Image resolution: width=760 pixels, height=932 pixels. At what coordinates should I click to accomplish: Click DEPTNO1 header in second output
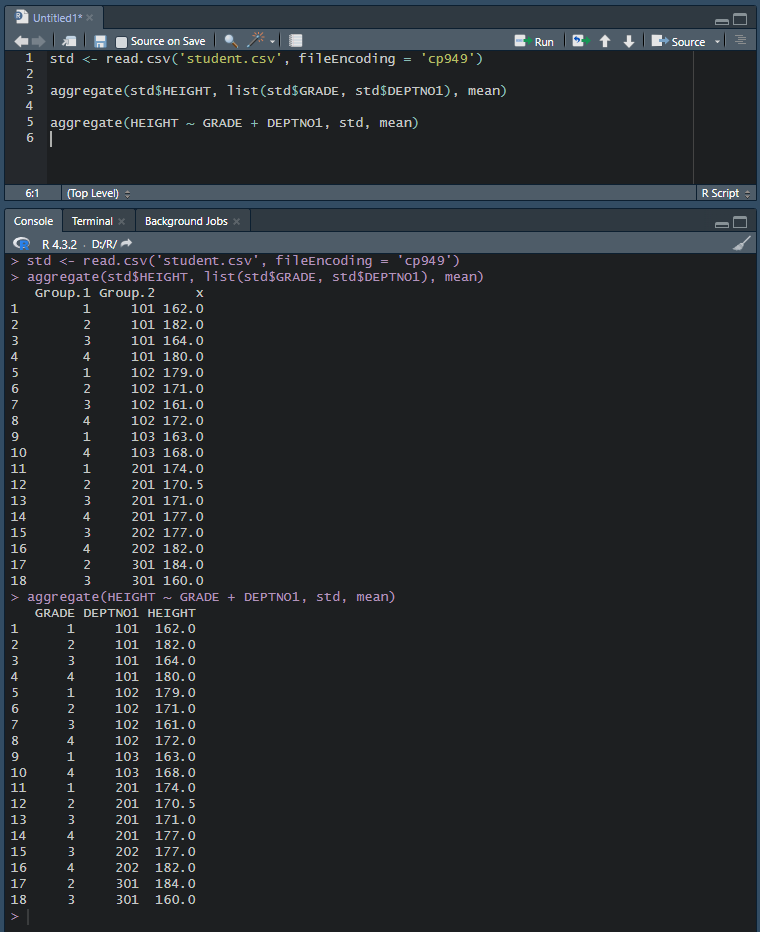(111, 613)
